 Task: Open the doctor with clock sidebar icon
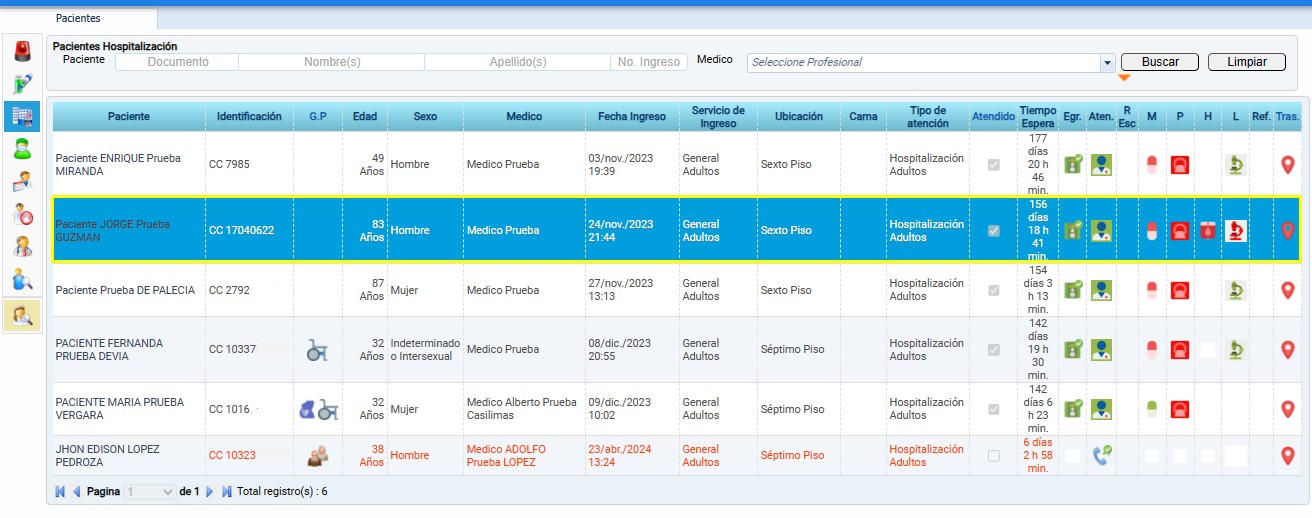[x=21, y=215]
